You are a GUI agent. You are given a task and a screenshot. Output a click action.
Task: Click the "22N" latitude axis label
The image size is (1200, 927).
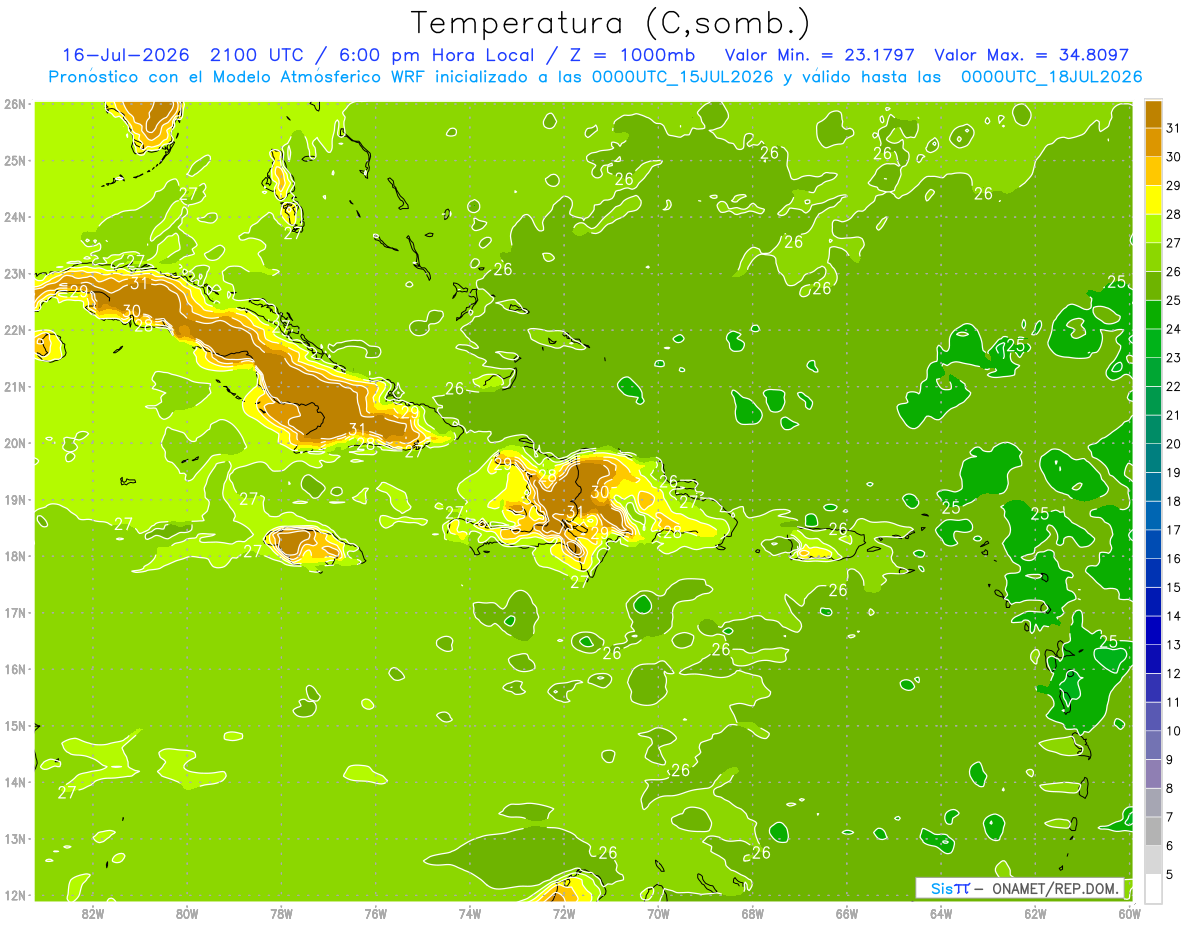[x=15, y=330]
